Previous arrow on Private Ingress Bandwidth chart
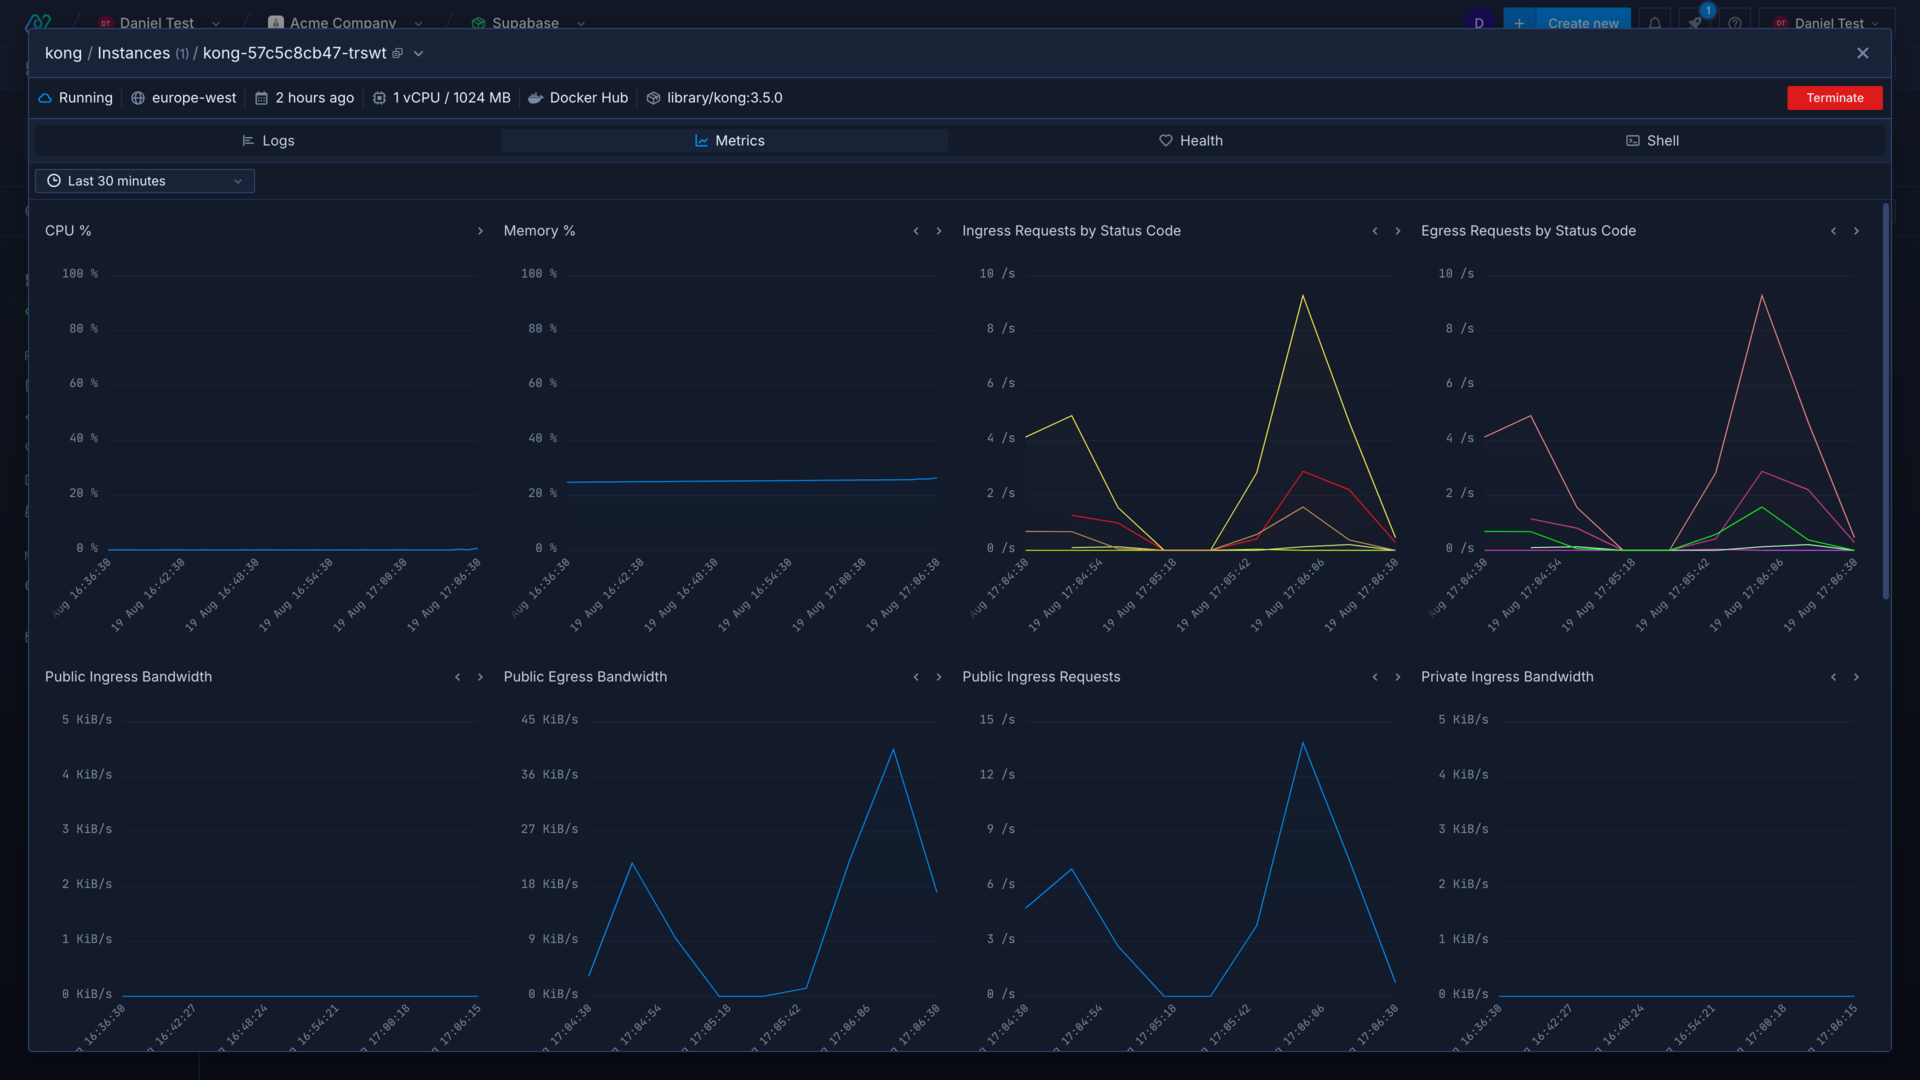The image size is (1920, 1080). click(1833, 677)
